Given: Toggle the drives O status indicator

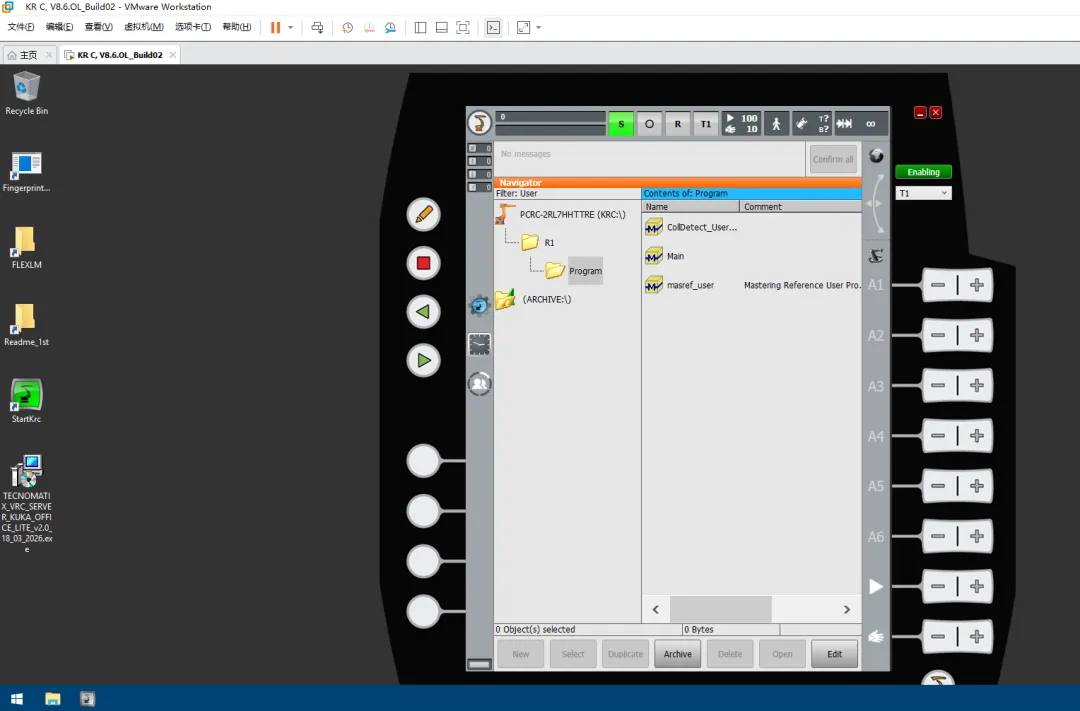Looking at the screenshot, I should [649, 124].
